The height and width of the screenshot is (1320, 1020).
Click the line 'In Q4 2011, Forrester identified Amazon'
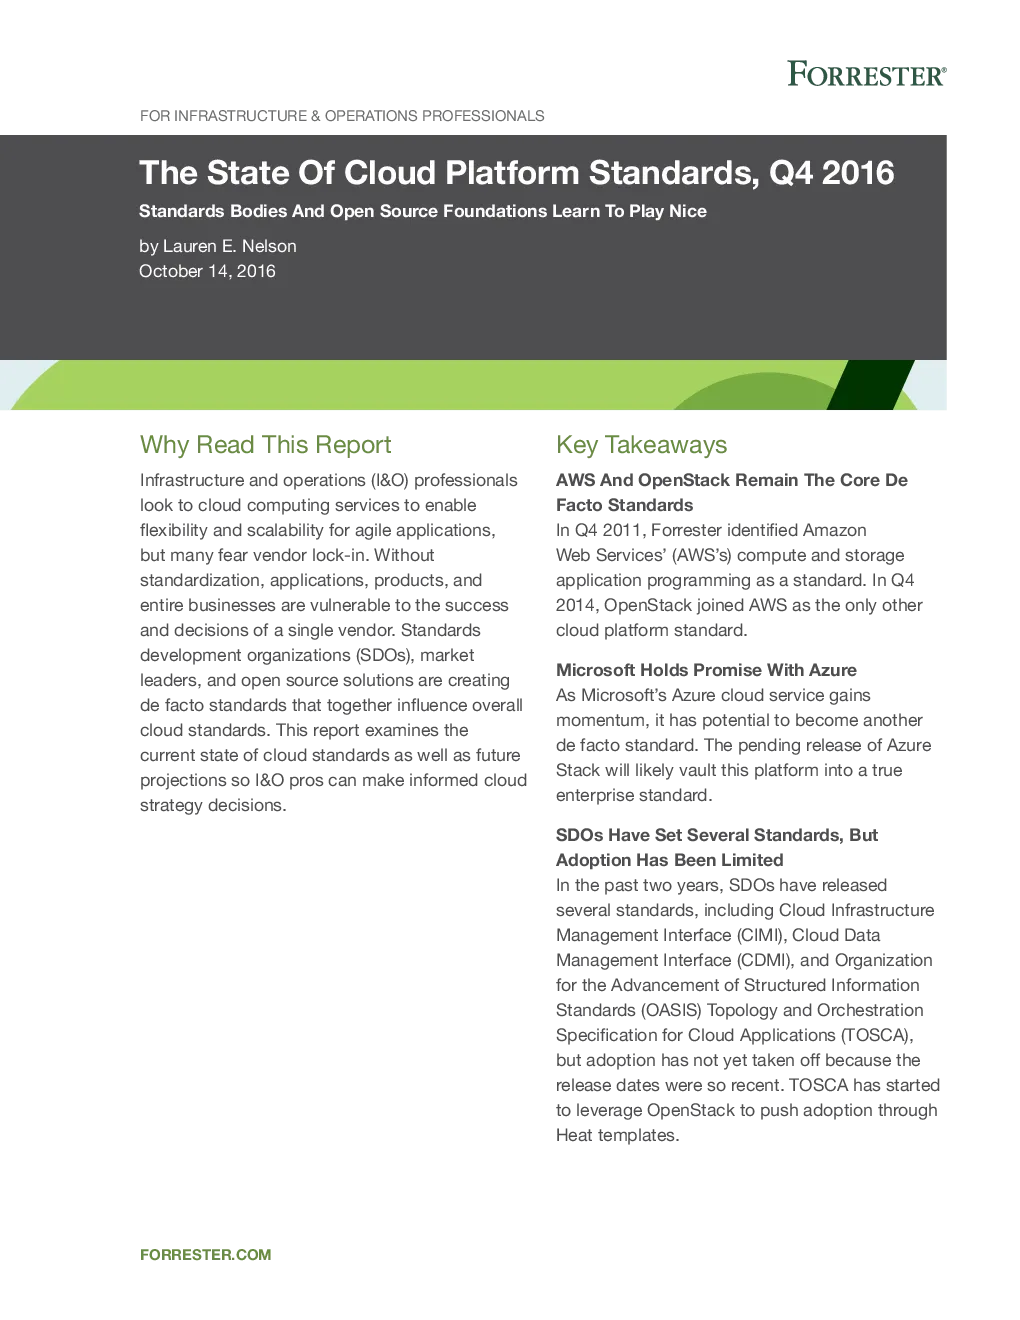point(711,530)
